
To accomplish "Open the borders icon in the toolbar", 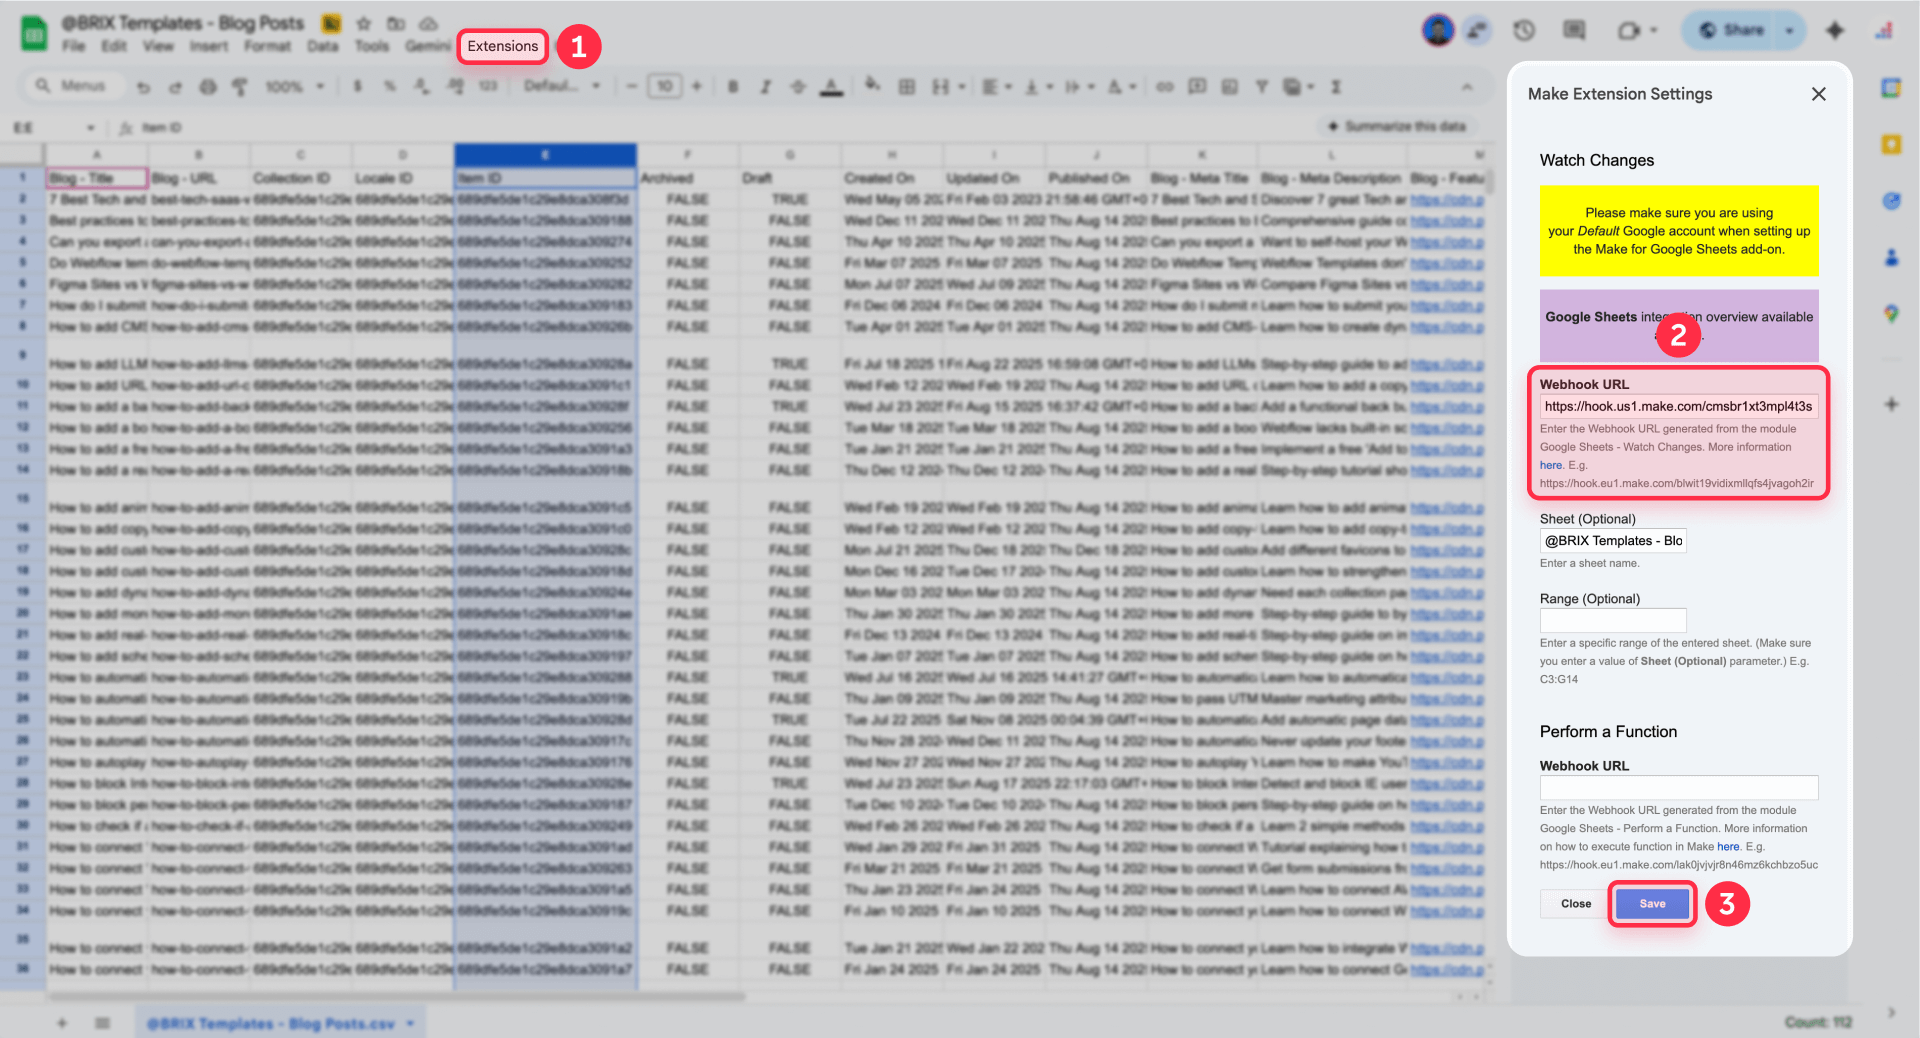I will (x=906, y=87).
